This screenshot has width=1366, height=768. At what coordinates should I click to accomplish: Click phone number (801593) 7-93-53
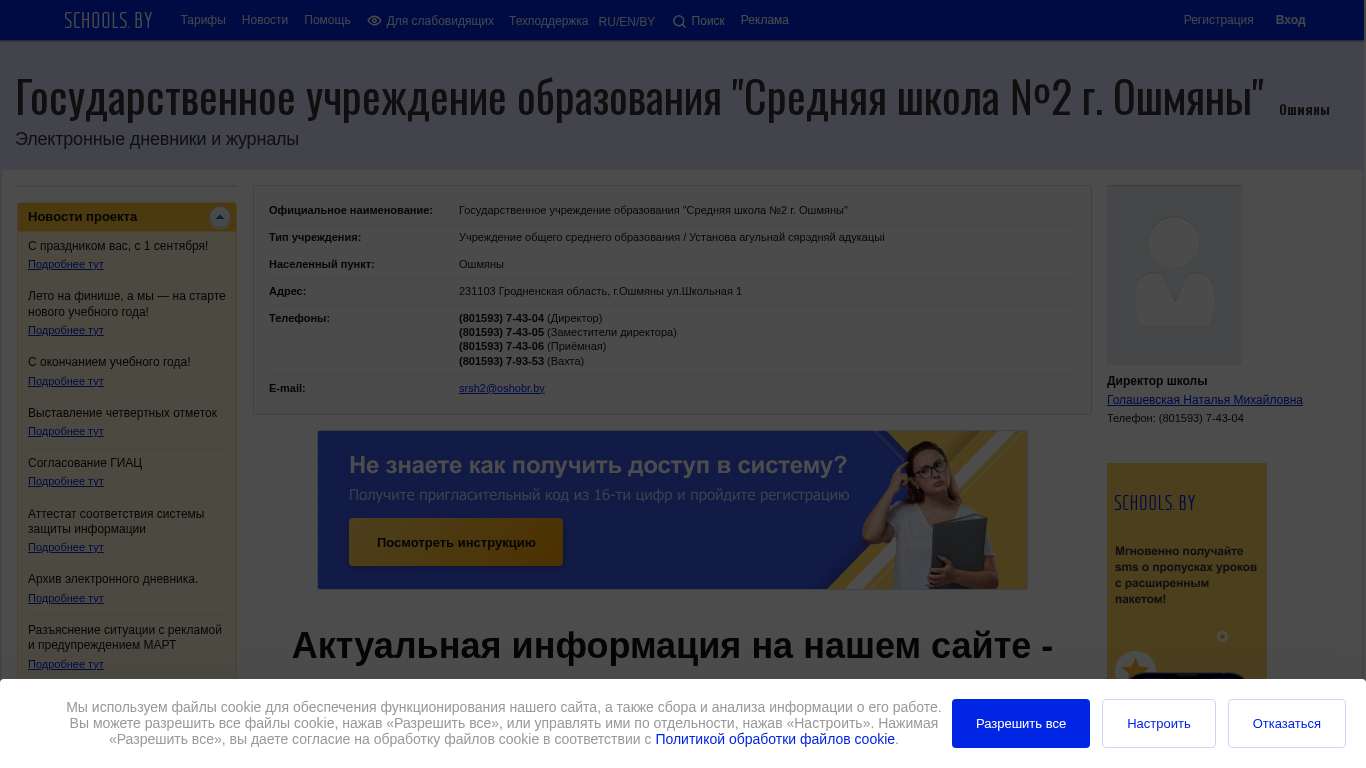(x=501, y=361)
